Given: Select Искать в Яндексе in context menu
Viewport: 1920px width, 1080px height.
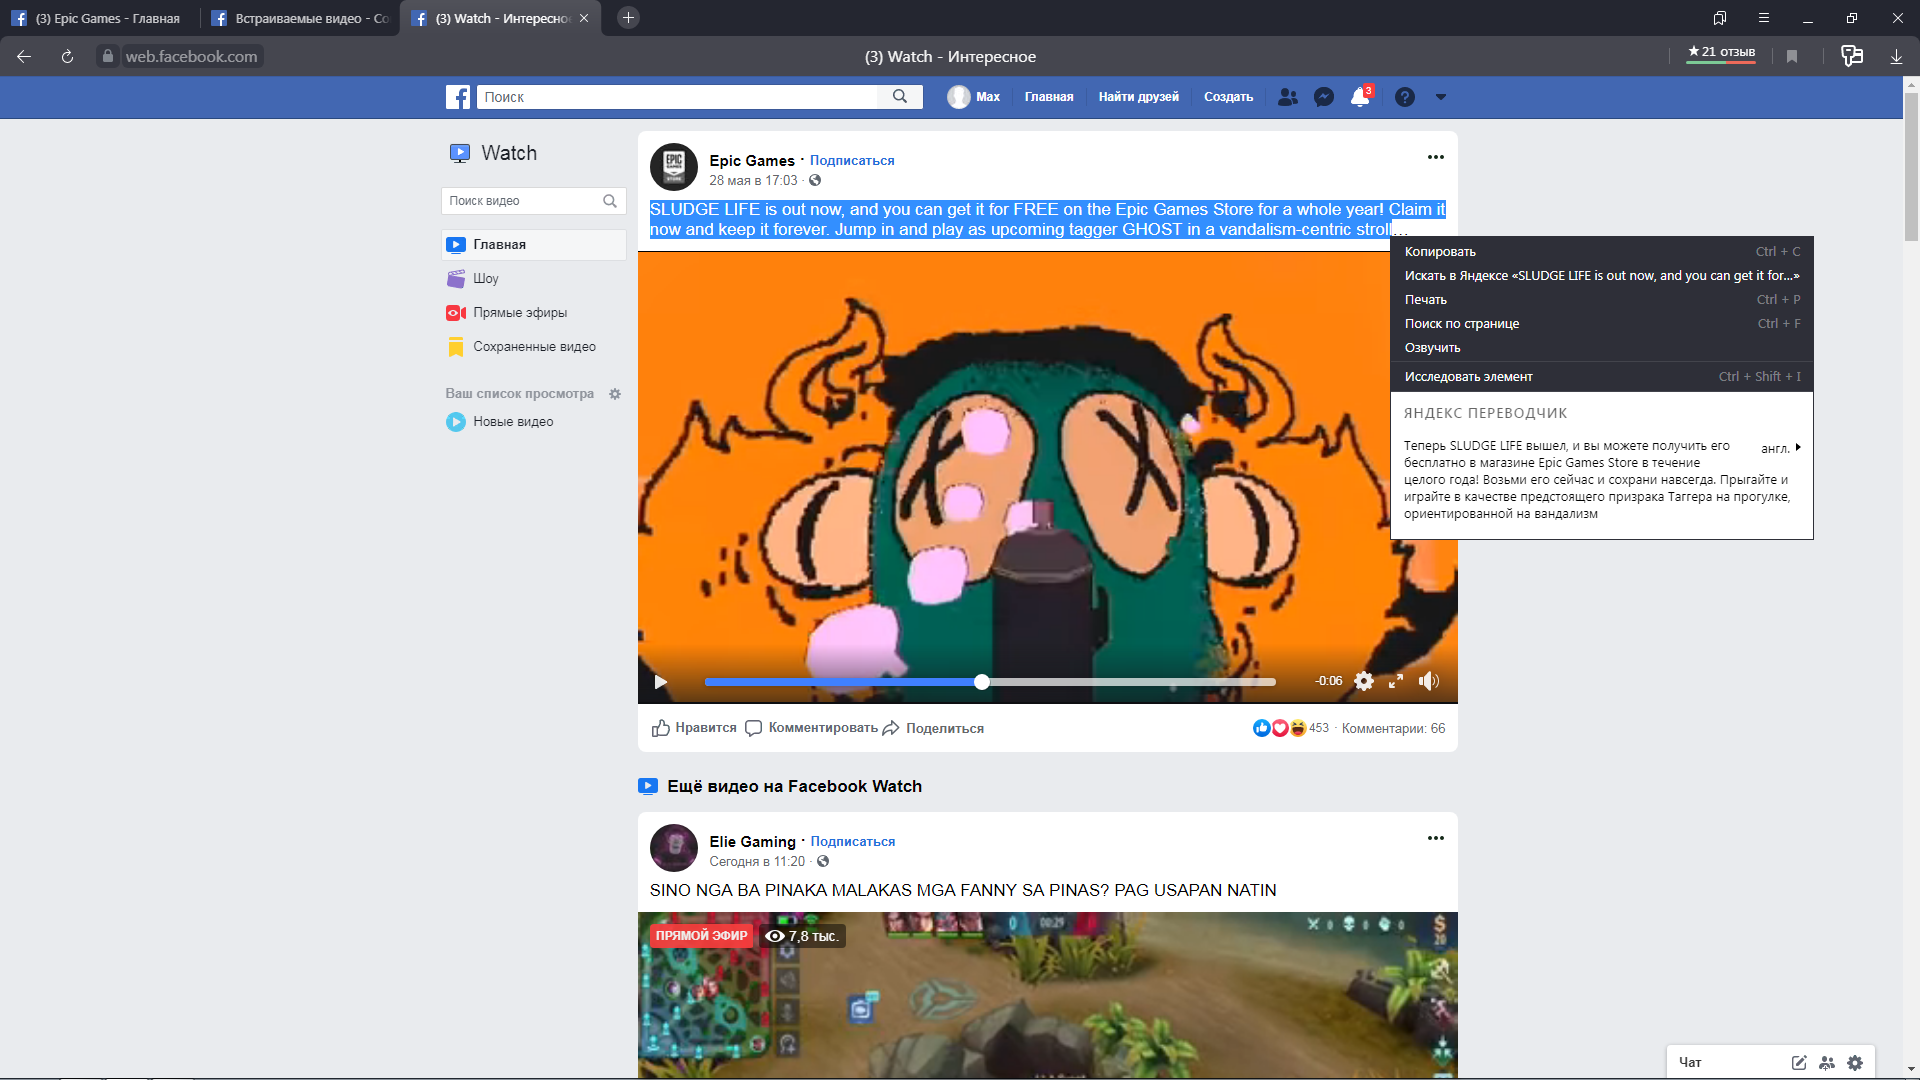Looking at the screenshot, I should pos(1602,276).
